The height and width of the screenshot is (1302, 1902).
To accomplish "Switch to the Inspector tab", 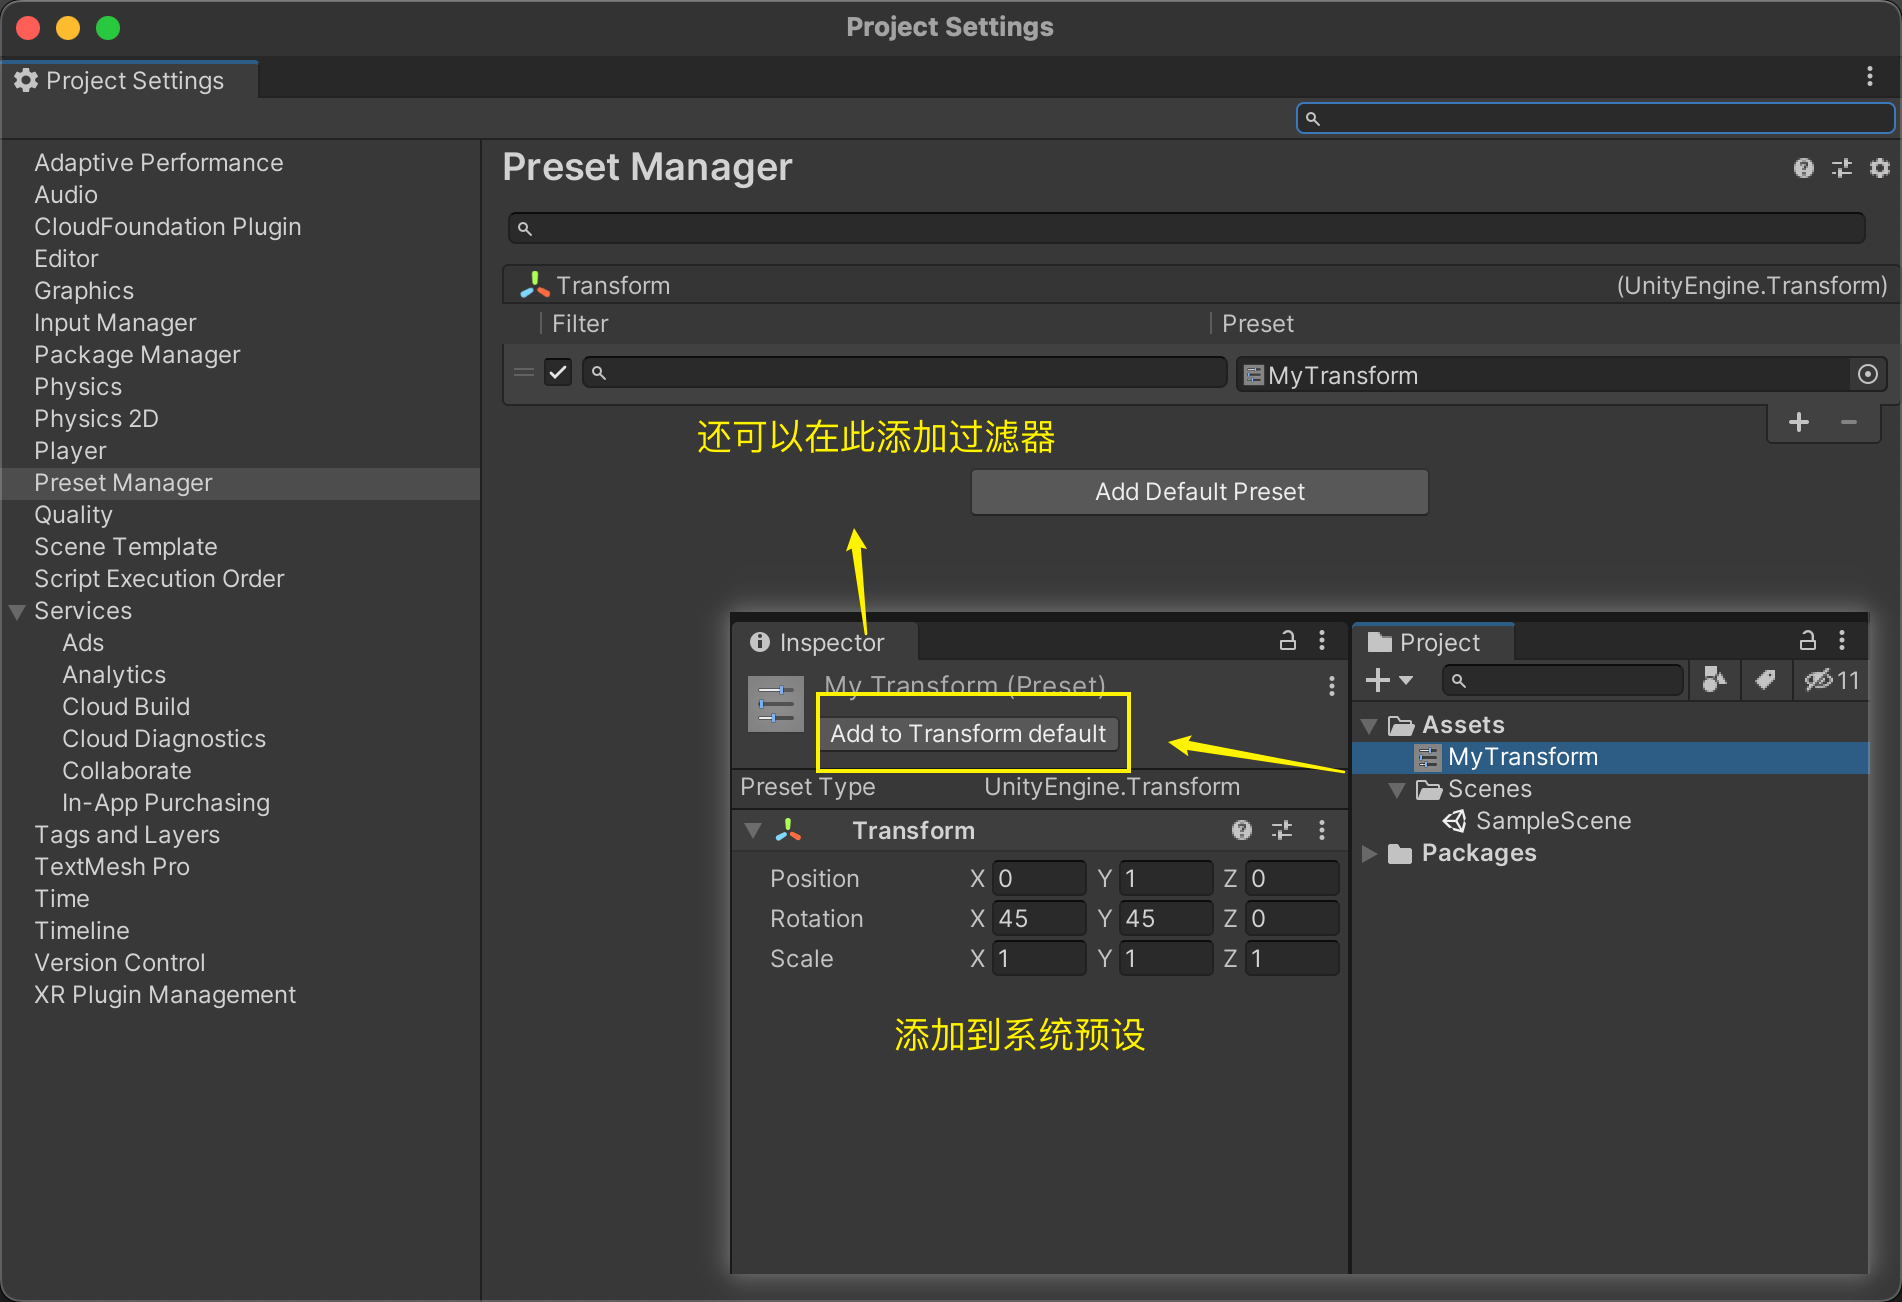I will [x=820, y=642].
